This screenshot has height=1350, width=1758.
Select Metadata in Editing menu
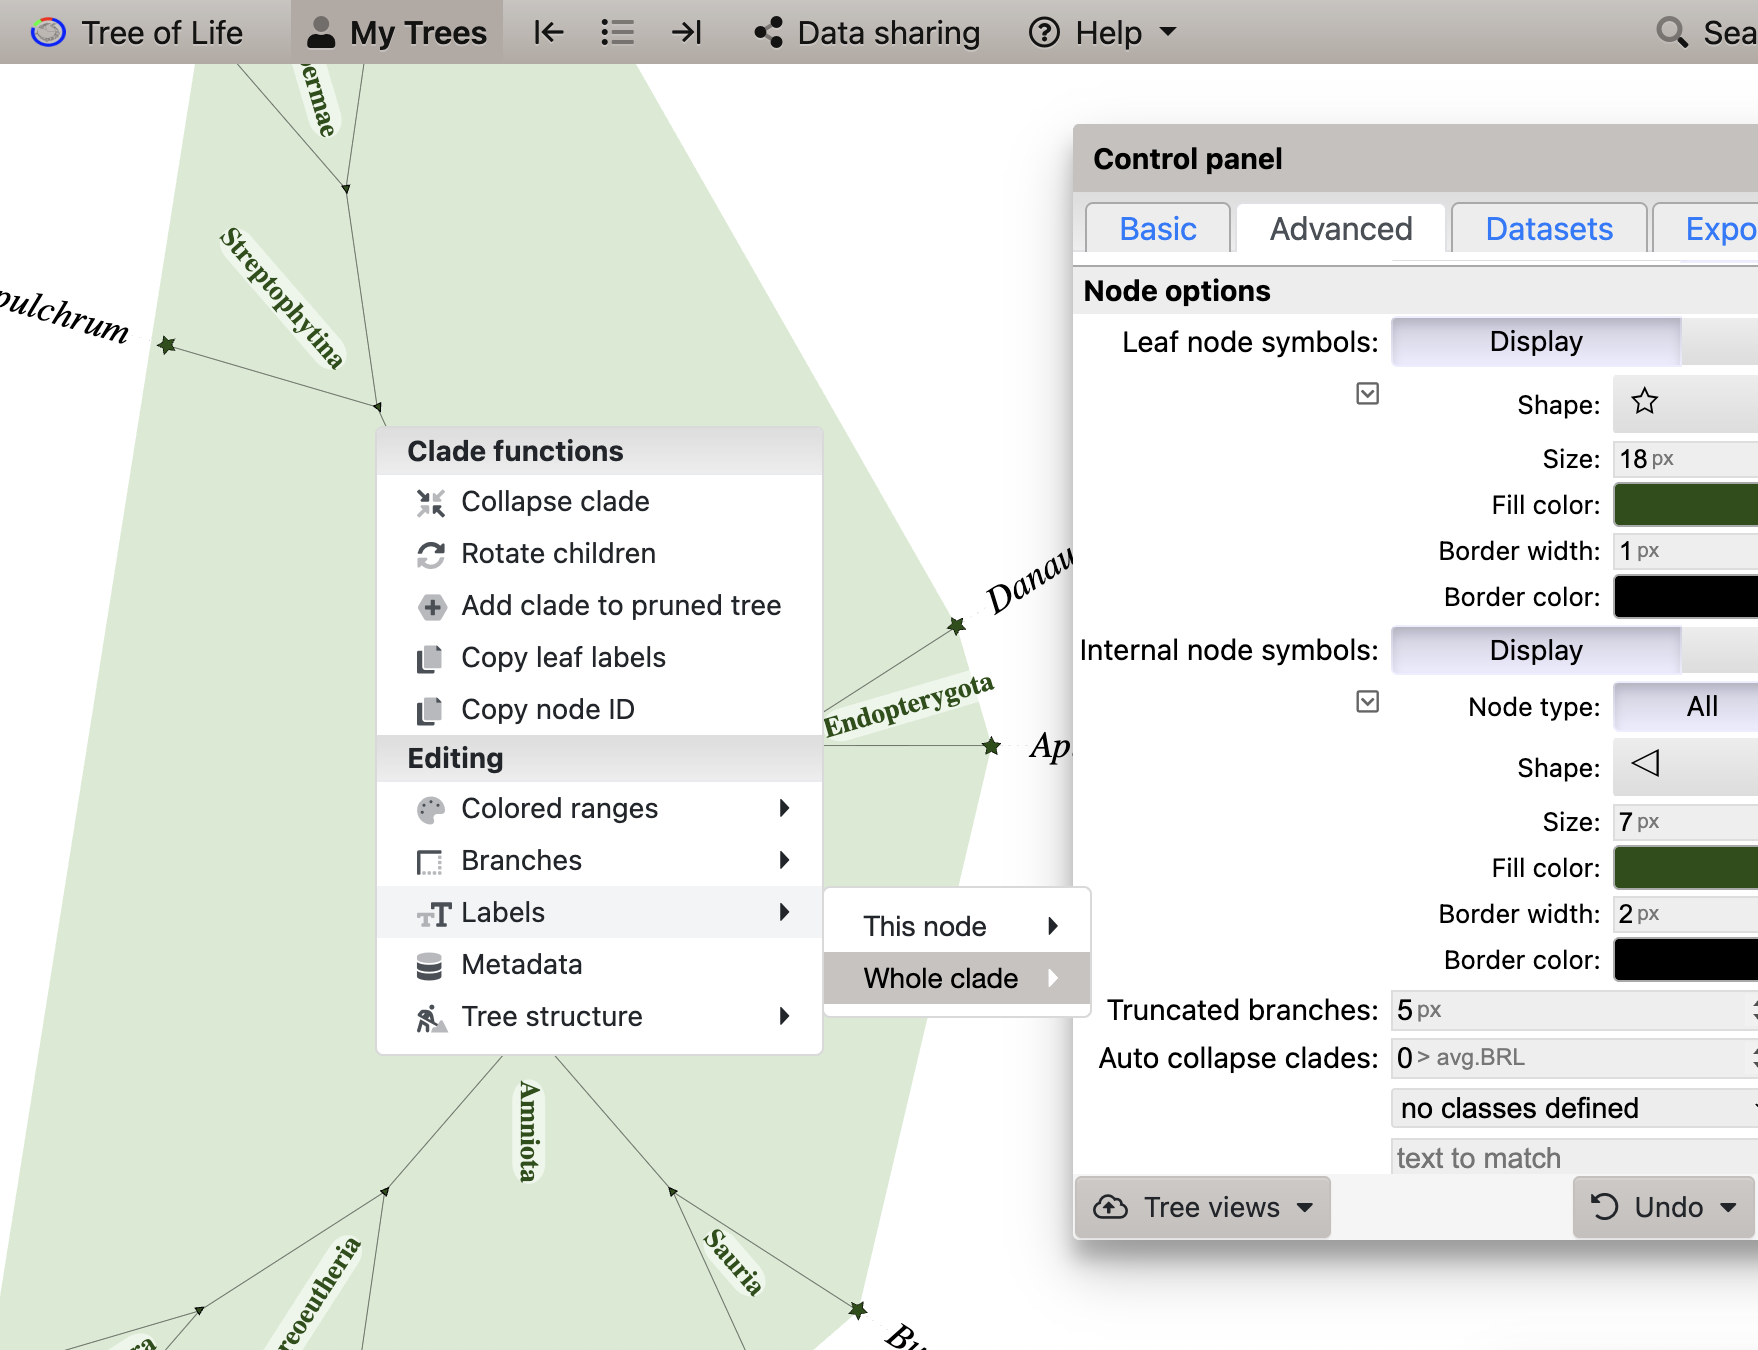(599, 964)
